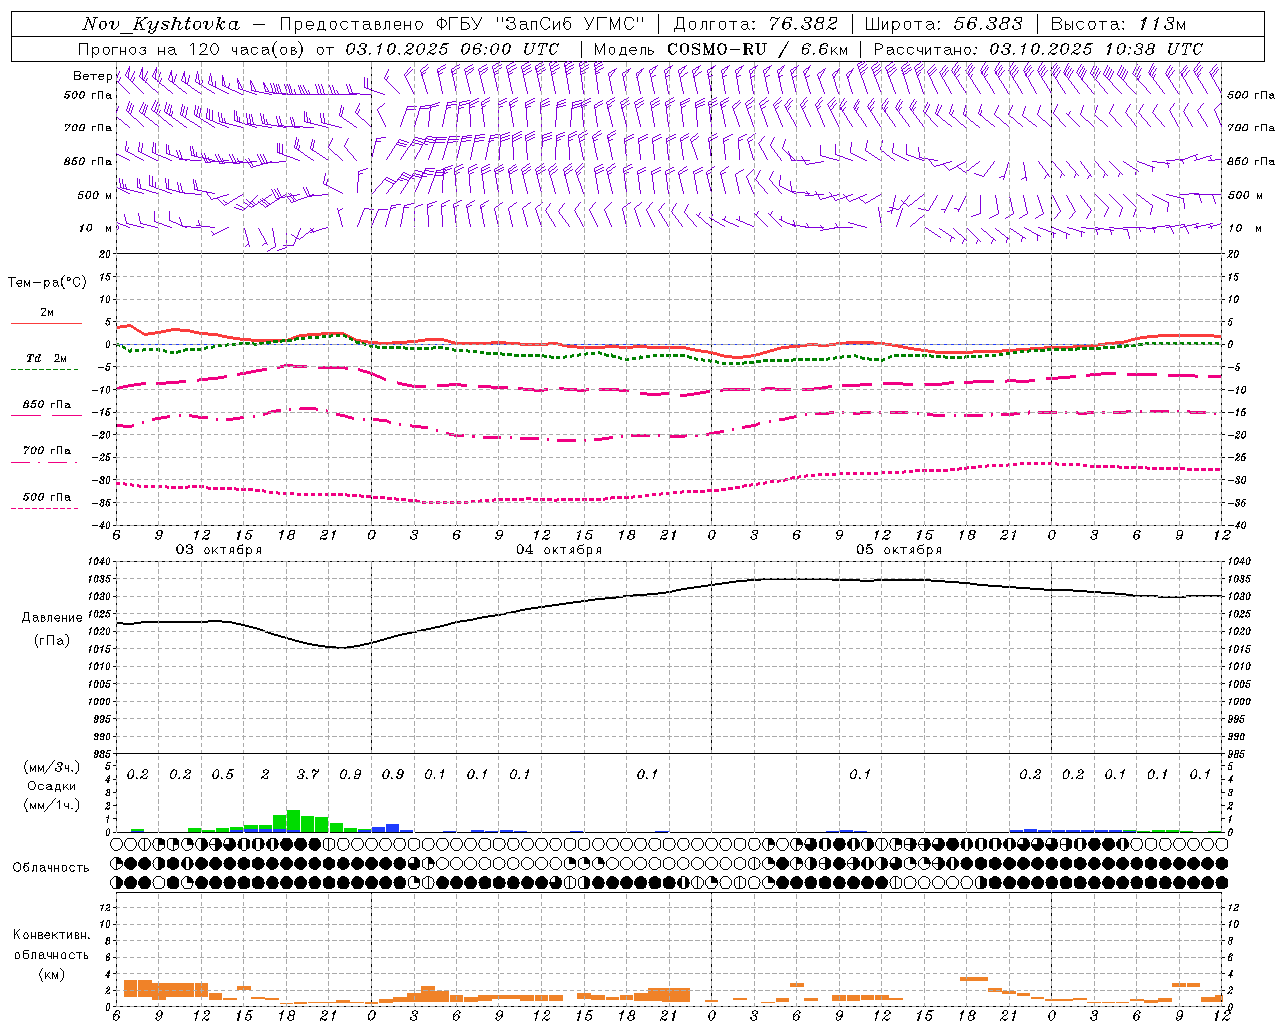The height and width of the screenshot is (1024, 1280).
Task: Click the 'Тем-ра(°C)' panel label
Action: (47, 283)
